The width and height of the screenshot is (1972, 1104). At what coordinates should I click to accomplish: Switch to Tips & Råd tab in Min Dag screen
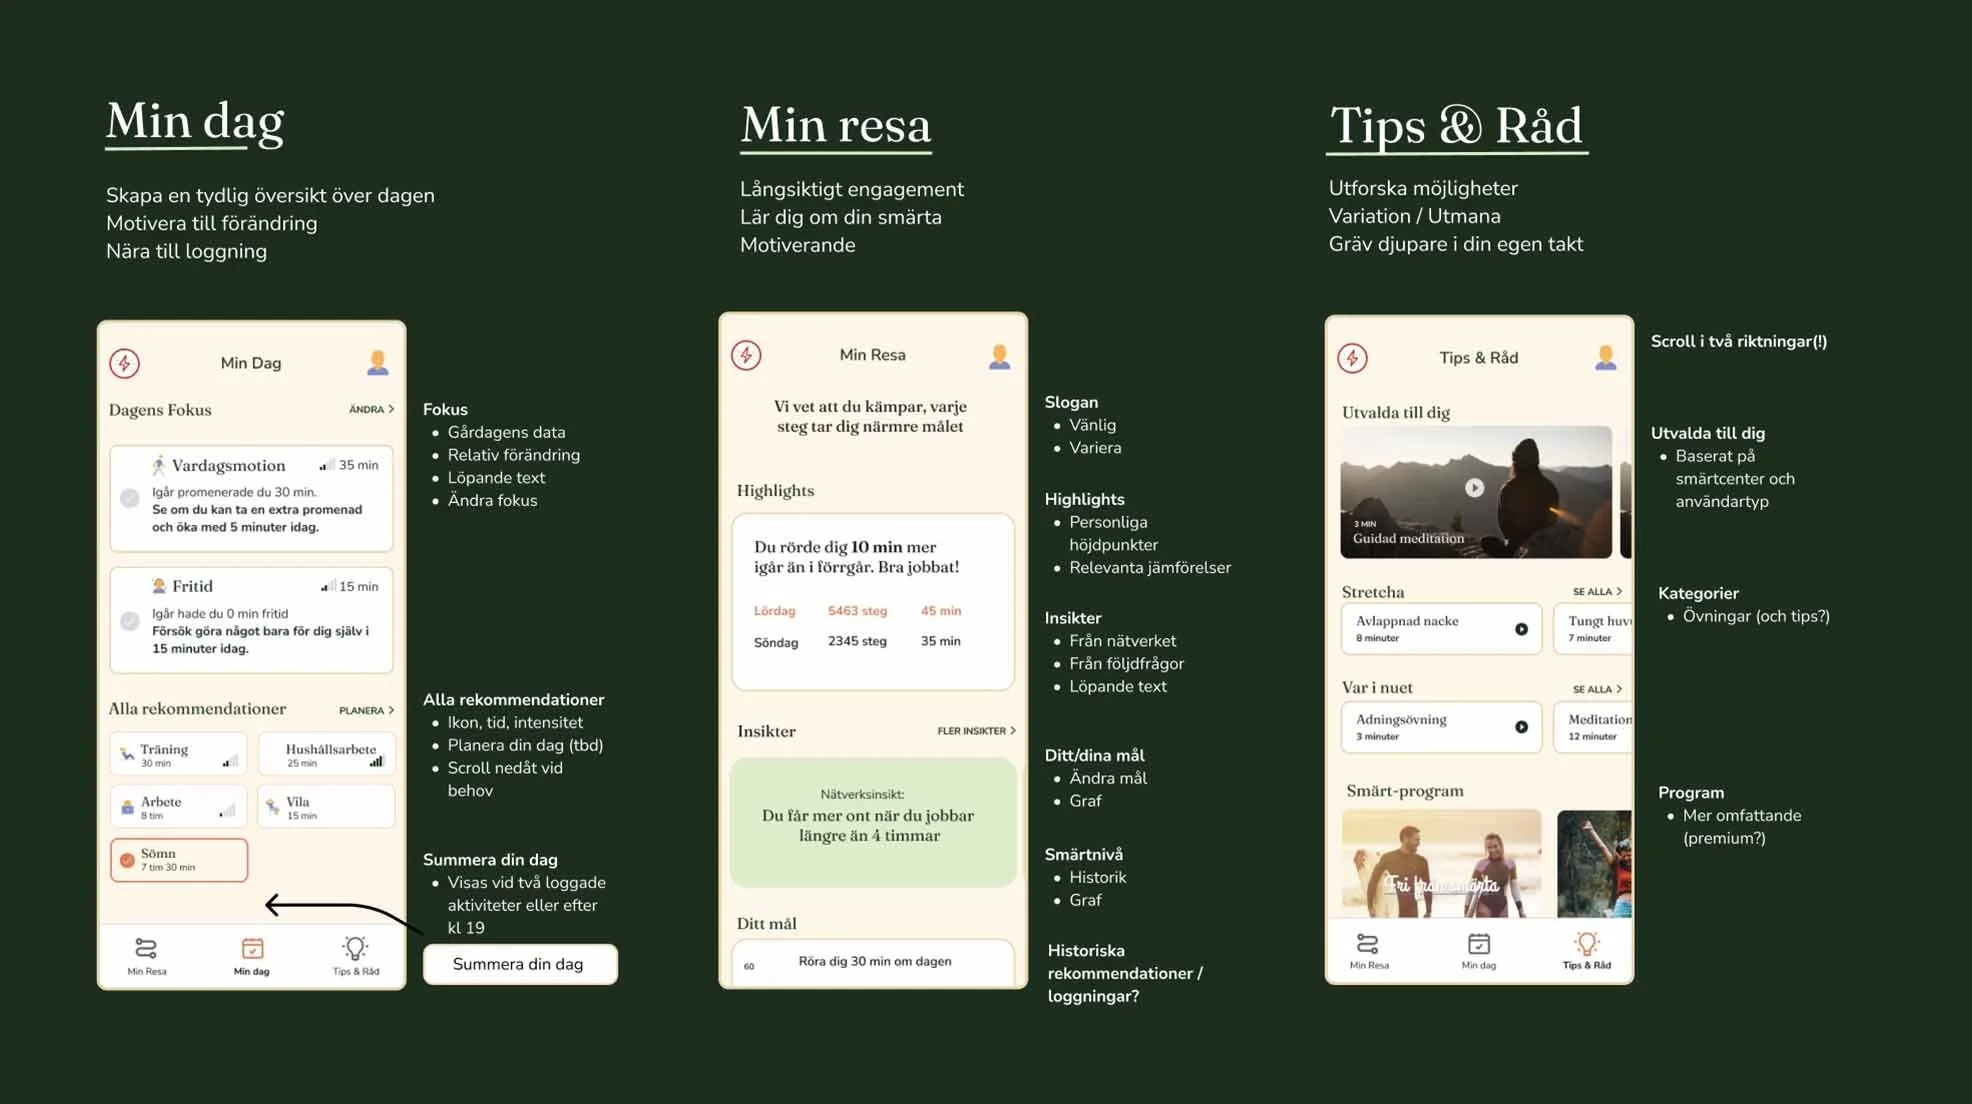point(355,955)
